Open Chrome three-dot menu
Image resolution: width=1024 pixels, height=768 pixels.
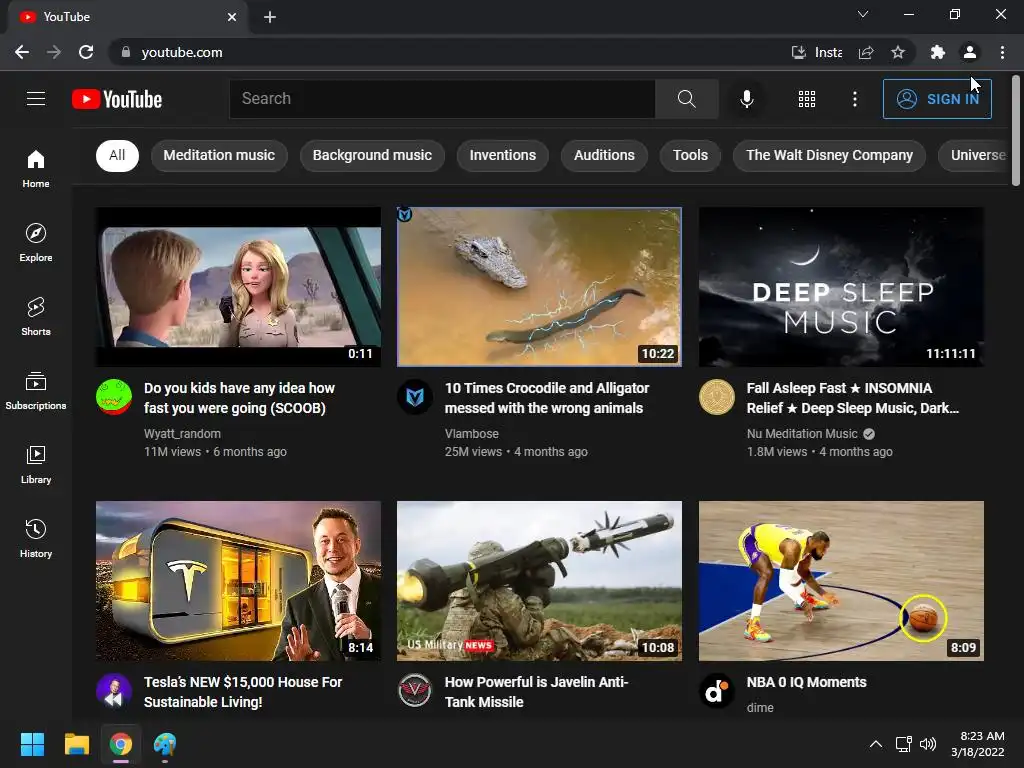tap(1002, 52)
